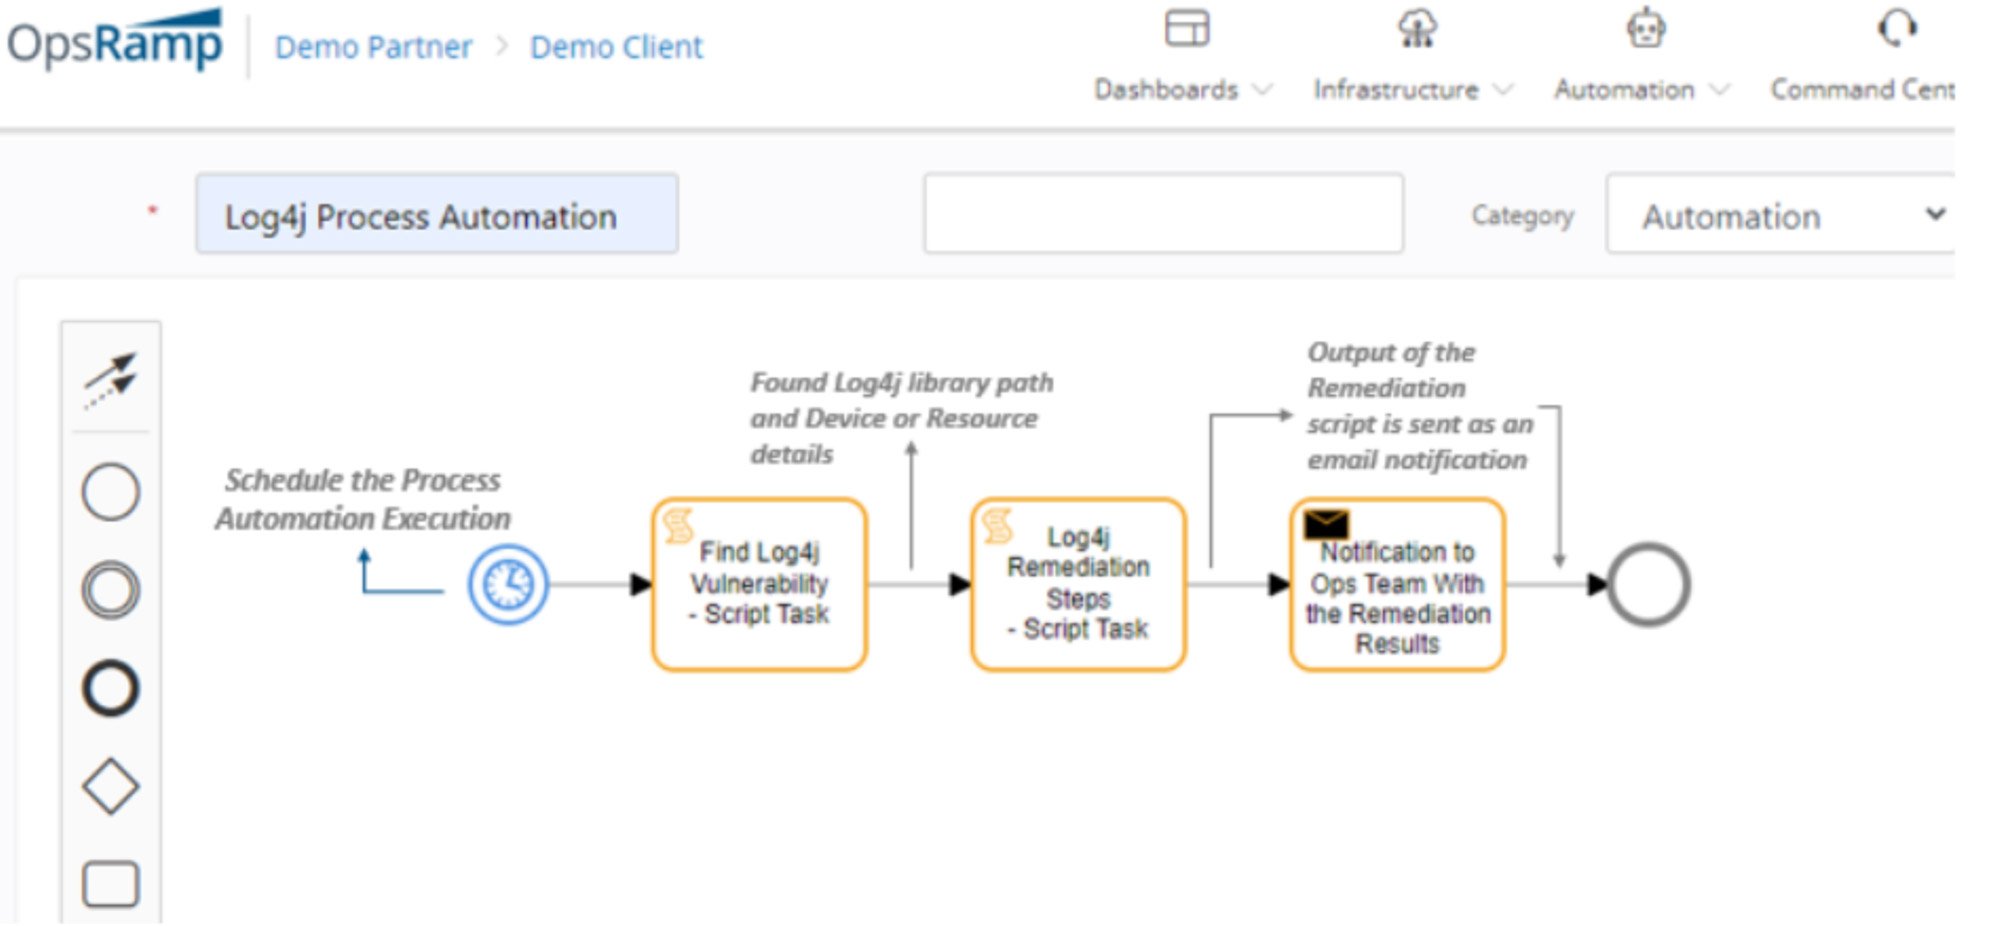
Task: Select the Find Log4j Vulnerability script task
Action: 758,583
